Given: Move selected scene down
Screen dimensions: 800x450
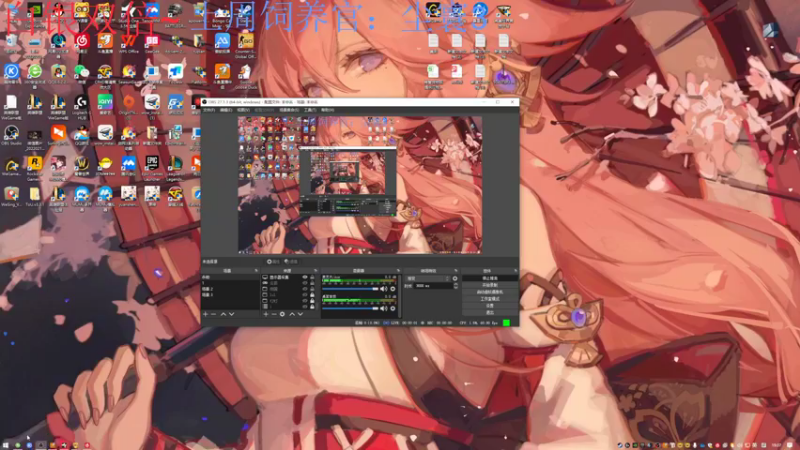Looking at the screenshot, I should (x=231, y=314).
